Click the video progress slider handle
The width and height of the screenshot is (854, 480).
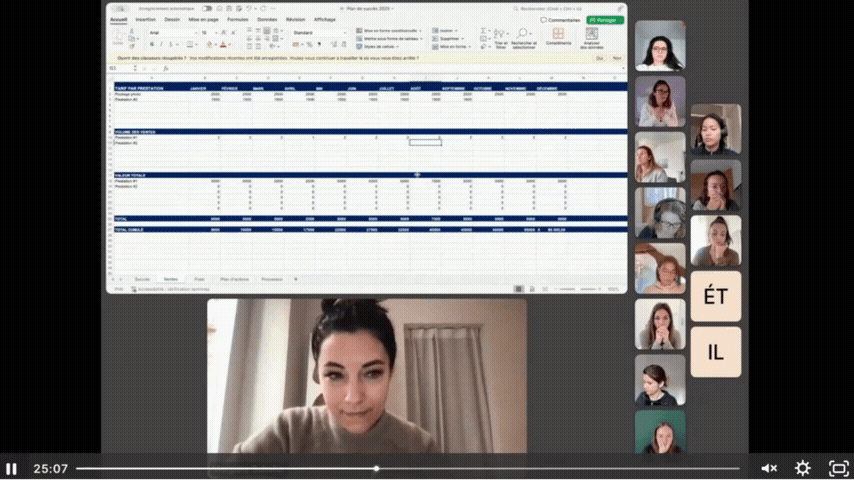pos(376,468)
